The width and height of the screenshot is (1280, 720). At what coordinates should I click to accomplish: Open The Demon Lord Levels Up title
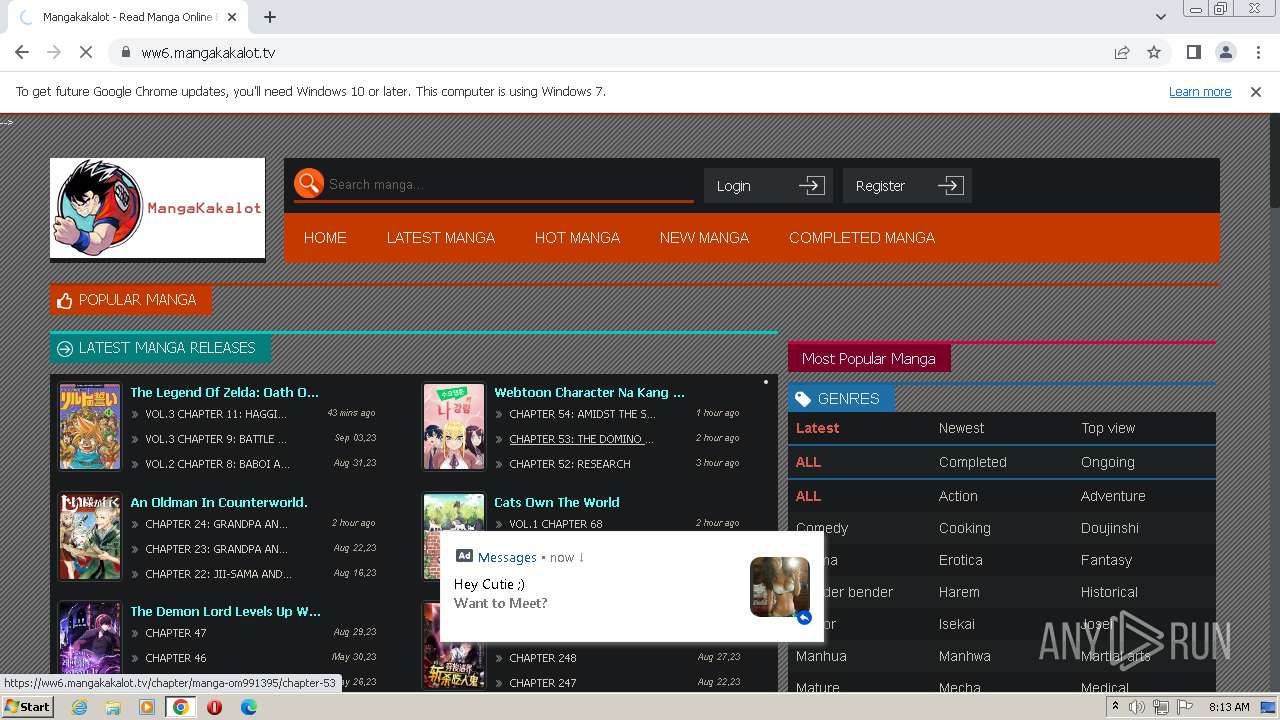(225, 611)
